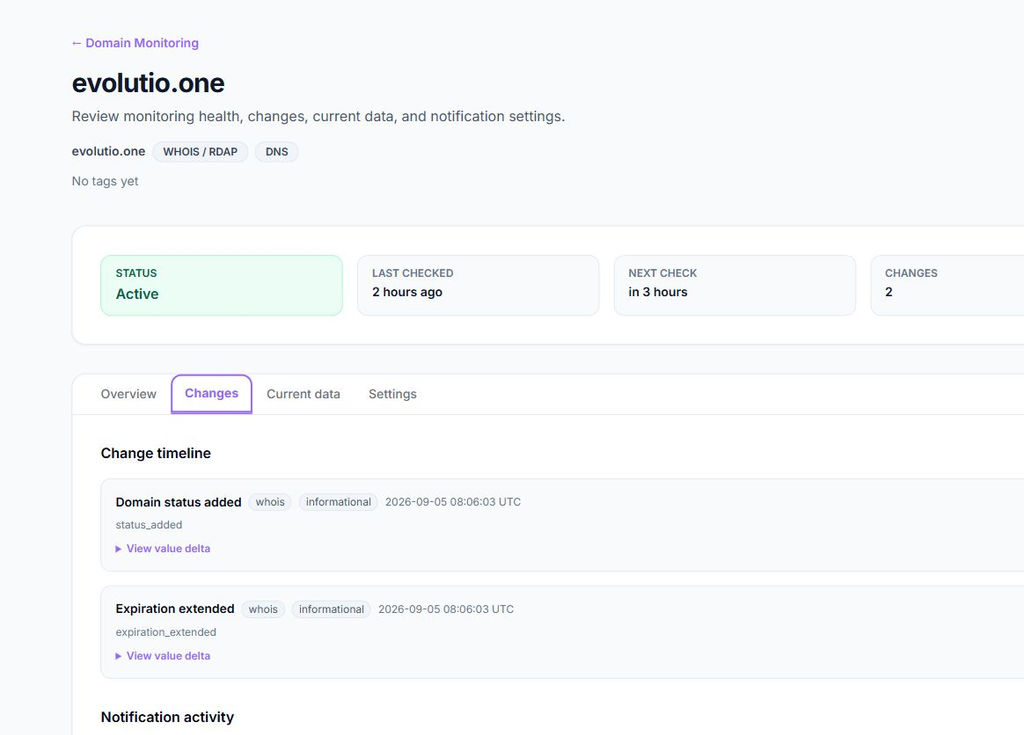Open the Settings tab
Viewport: 1024px width, 735px height.
coord(392,394)
